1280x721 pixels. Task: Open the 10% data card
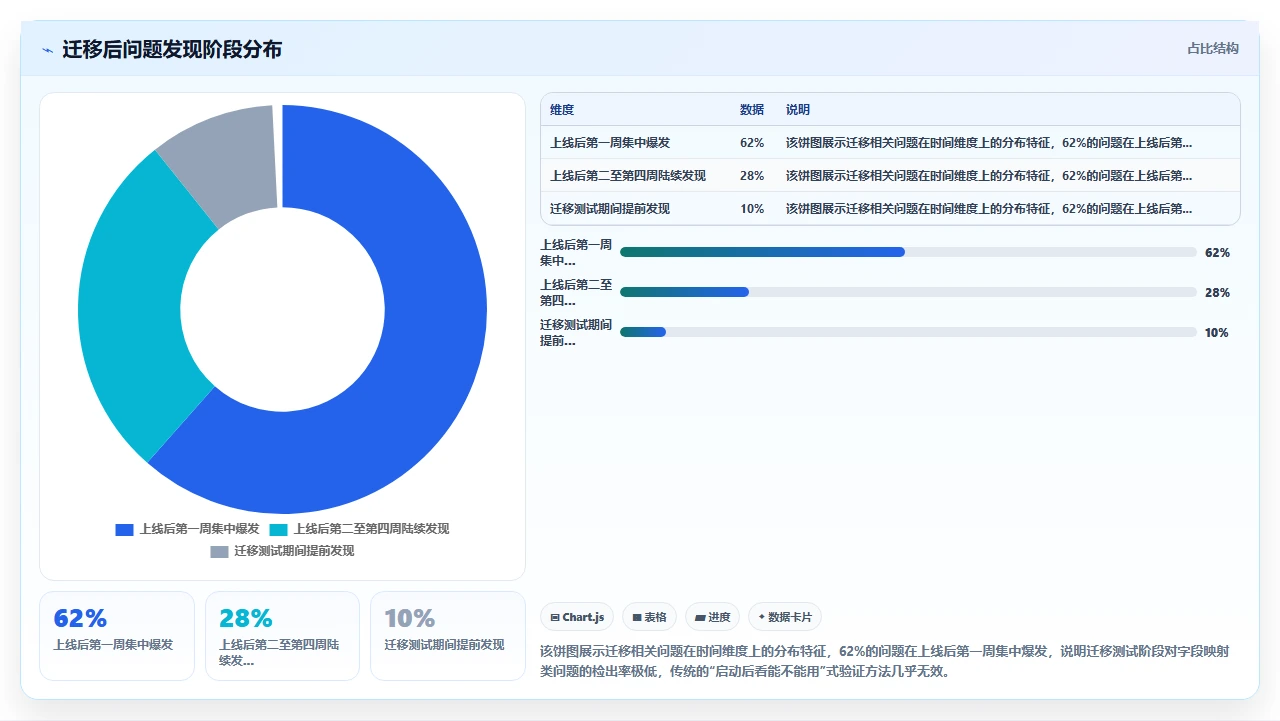click(x=447, y=636)
